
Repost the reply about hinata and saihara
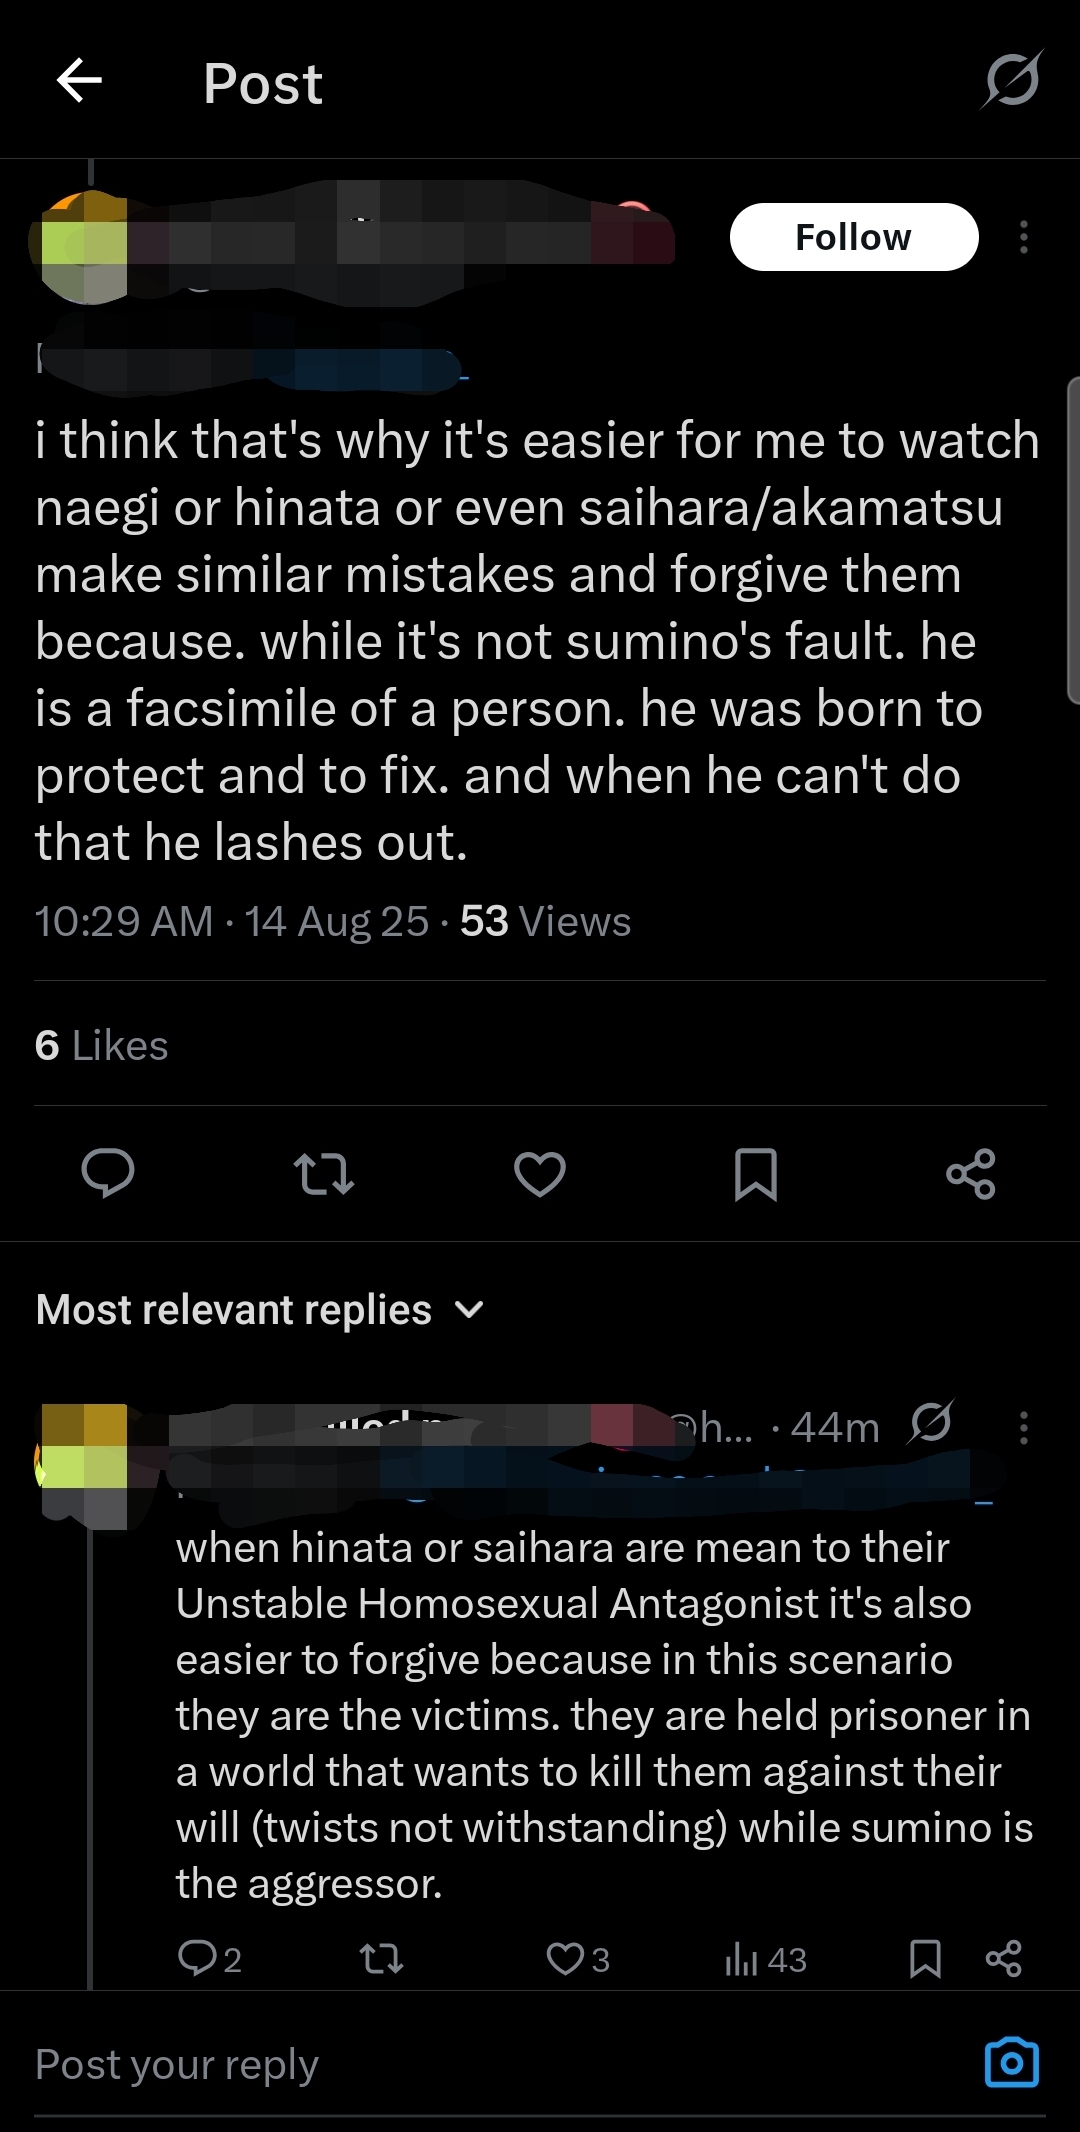381,1958
